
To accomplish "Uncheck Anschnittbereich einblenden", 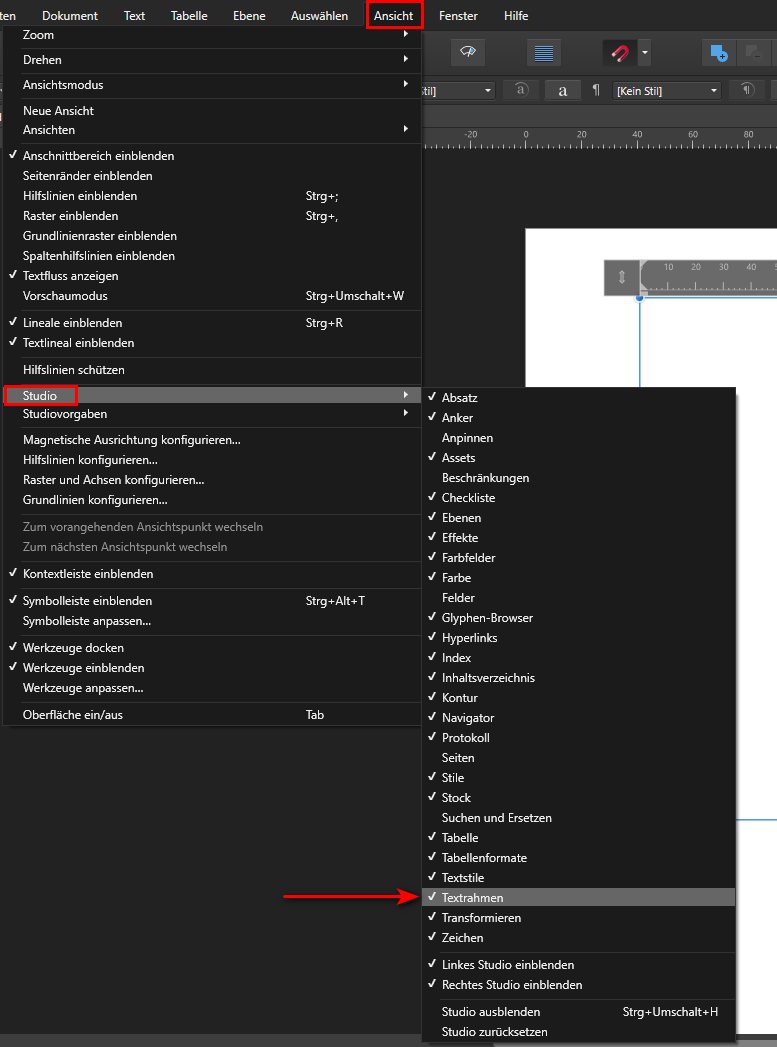I will (212, 156).
